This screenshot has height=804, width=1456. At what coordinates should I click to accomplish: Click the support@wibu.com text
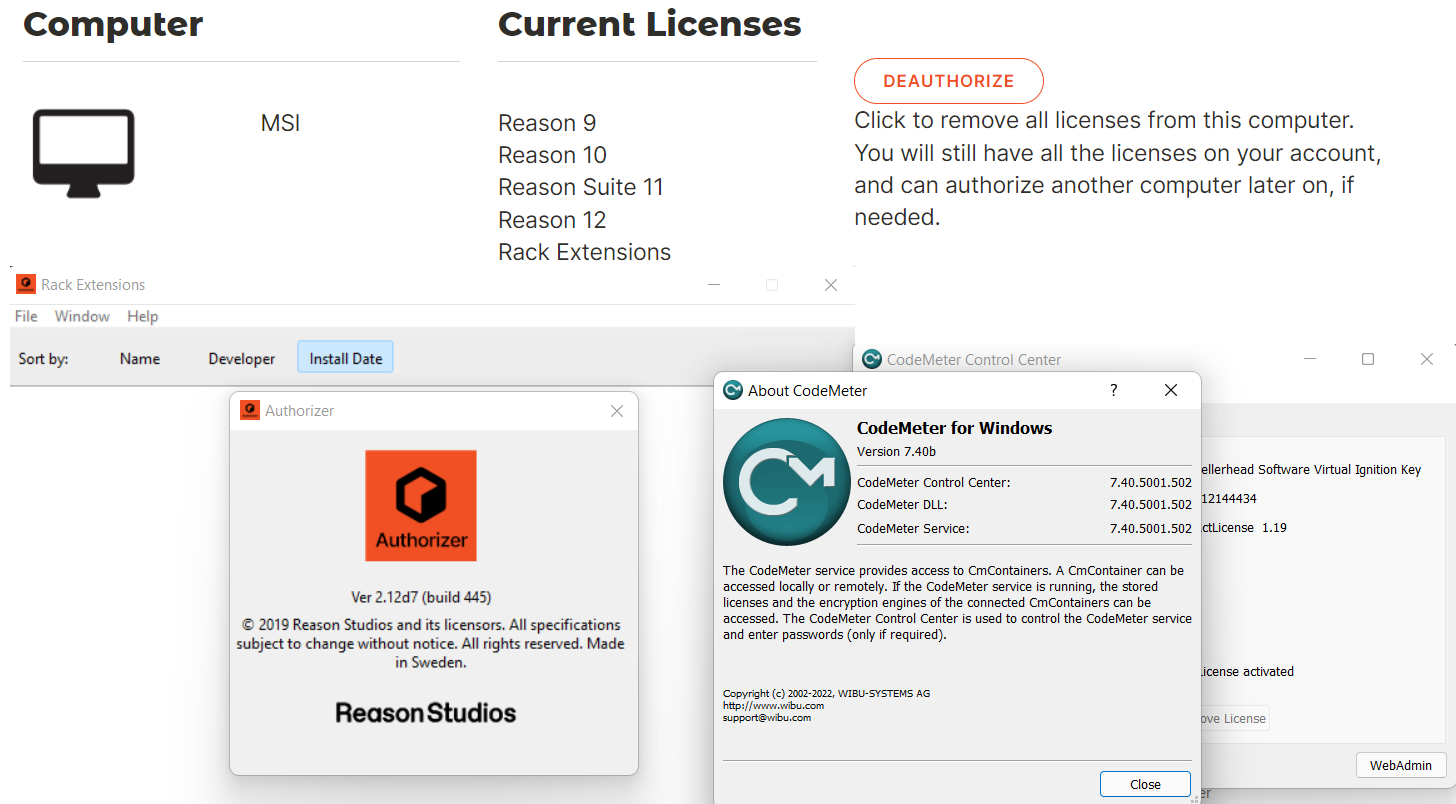[x=767, y=717]
